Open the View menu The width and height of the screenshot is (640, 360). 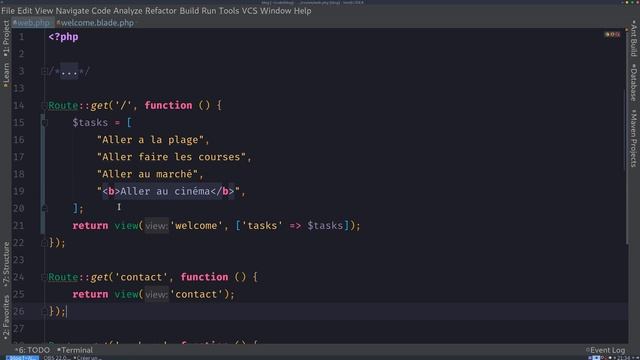tap(44, 11)
